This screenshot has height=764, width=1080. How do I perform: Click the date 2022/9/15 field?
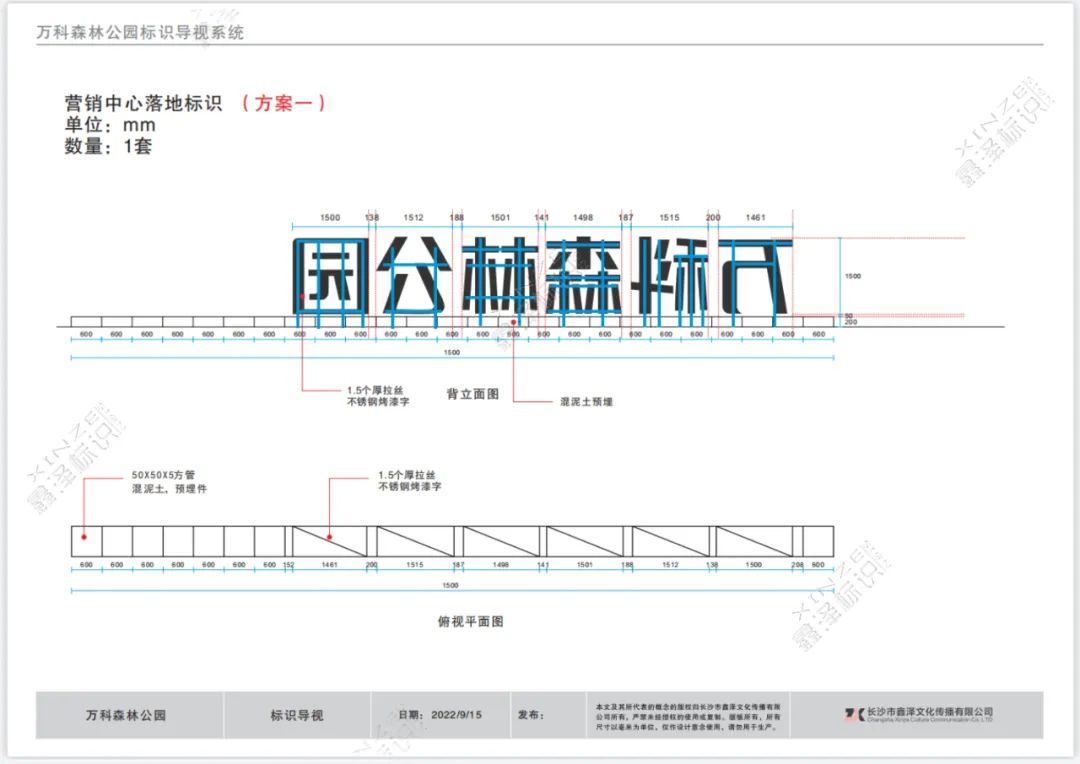click(440, 715)
